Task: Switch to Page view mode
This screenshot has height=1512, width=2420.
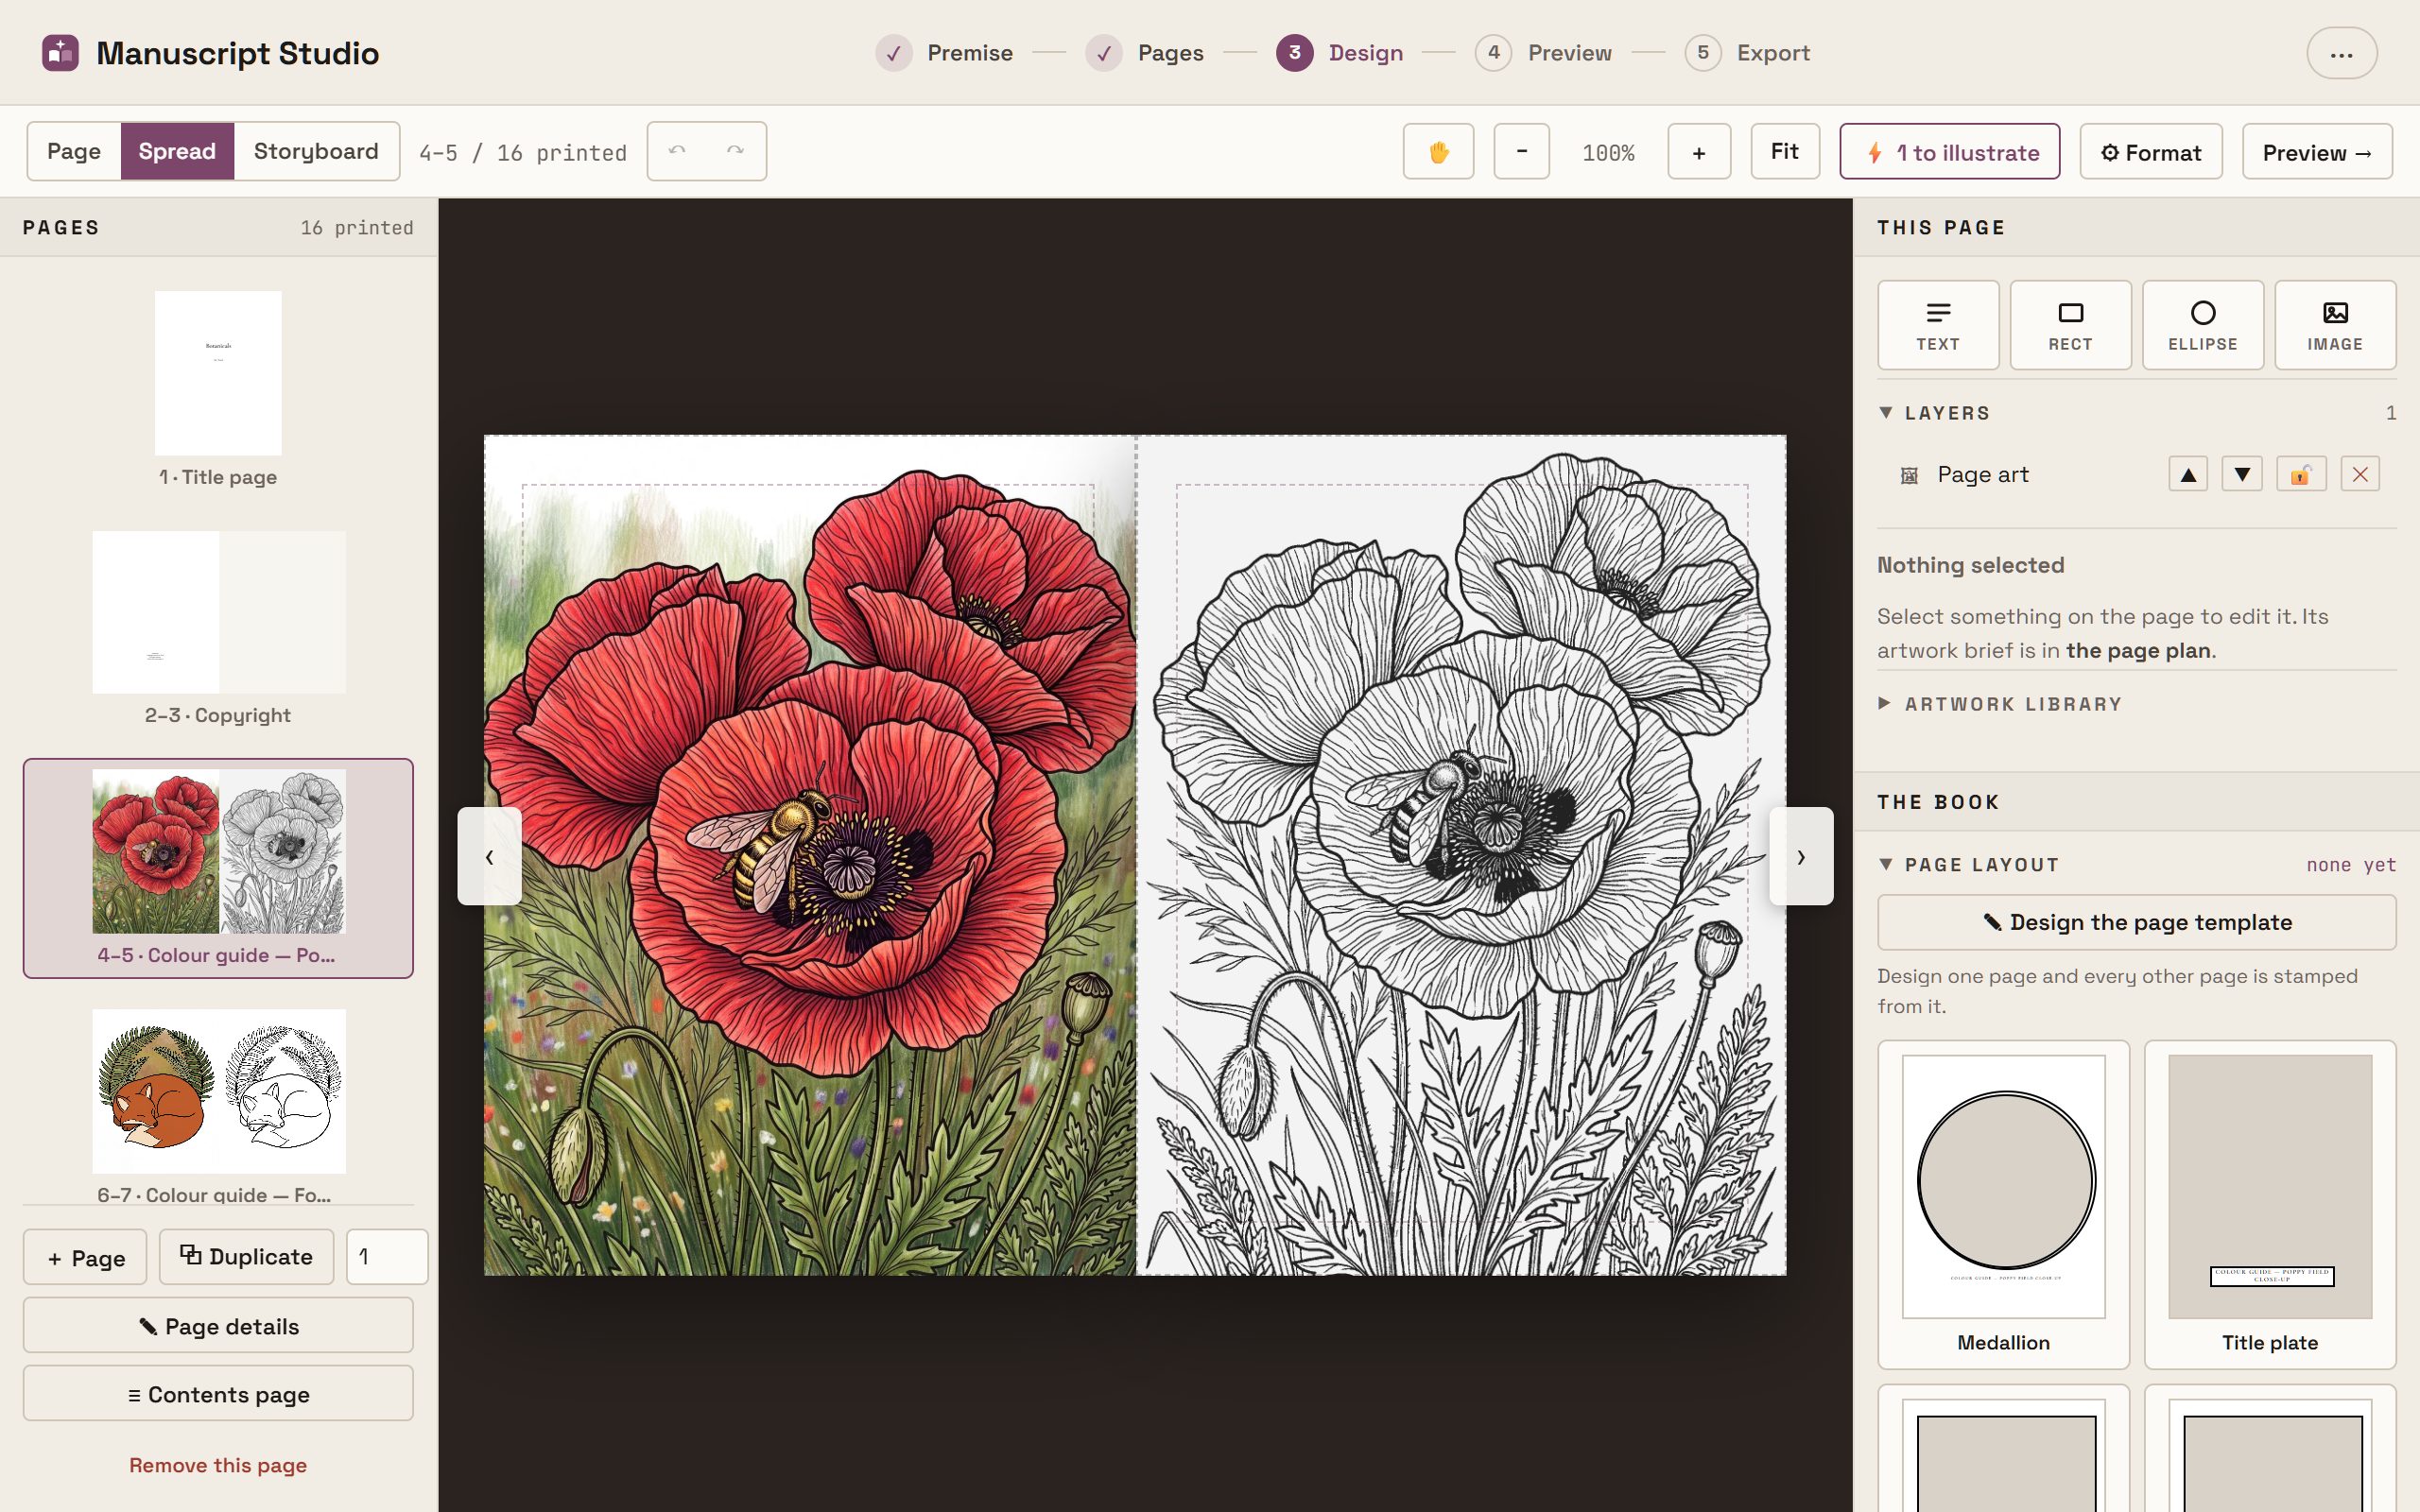Action: click(x=74, y=151)
